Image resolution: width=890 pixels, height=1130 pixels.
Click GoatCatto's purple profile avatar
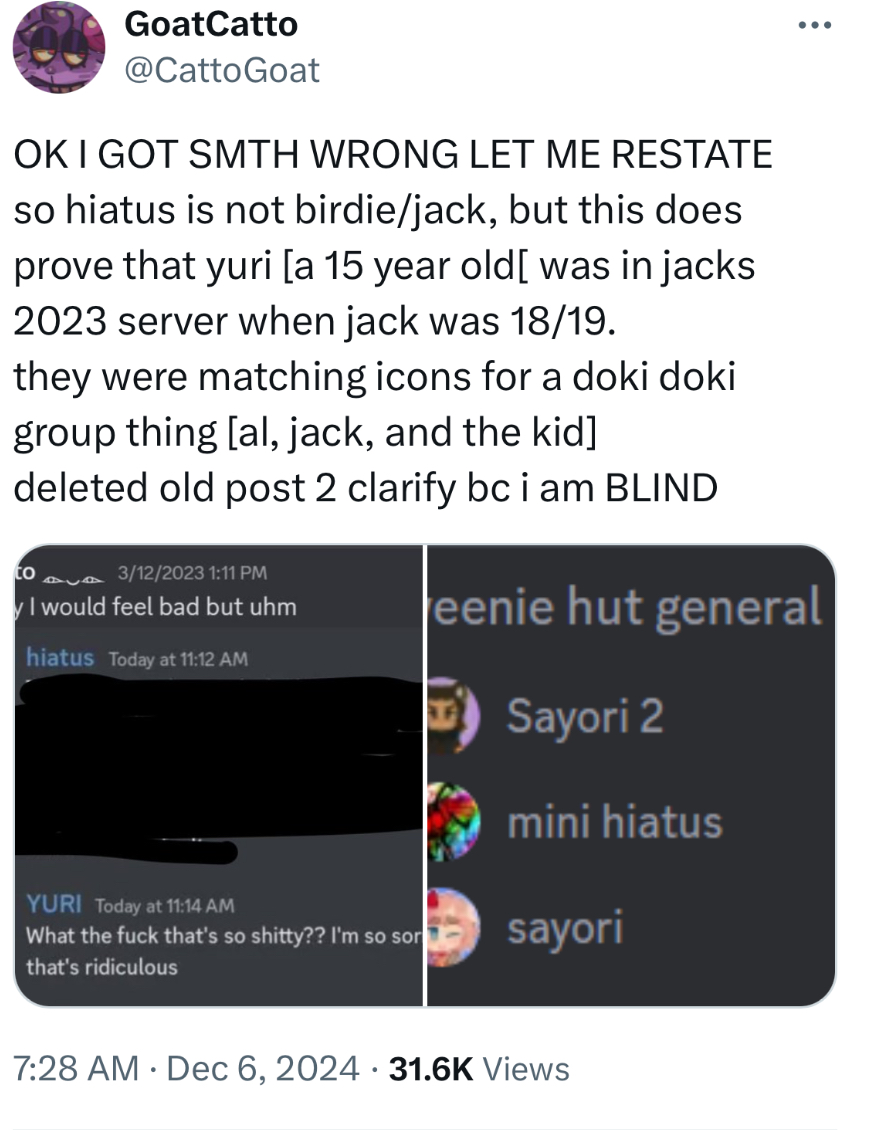(x=59, y=48)
